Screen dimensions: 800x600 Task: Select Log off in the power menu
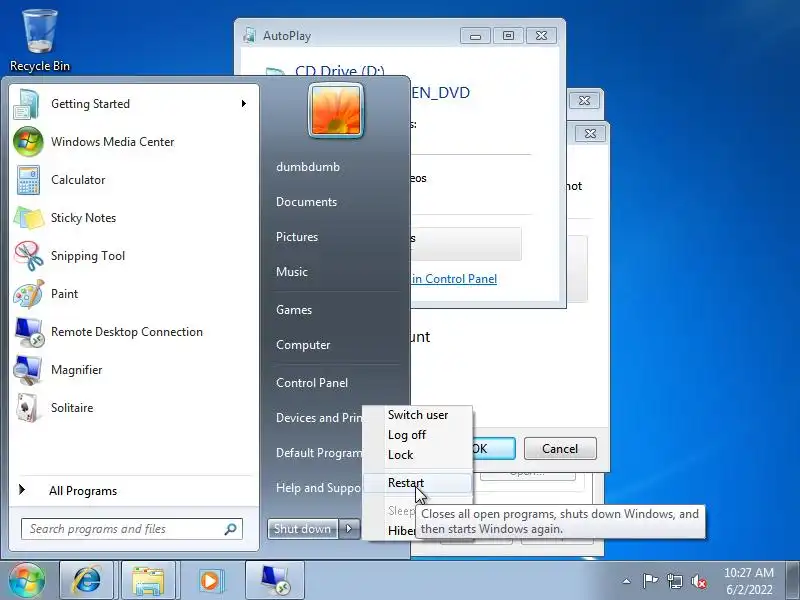(x=418, y=435)
